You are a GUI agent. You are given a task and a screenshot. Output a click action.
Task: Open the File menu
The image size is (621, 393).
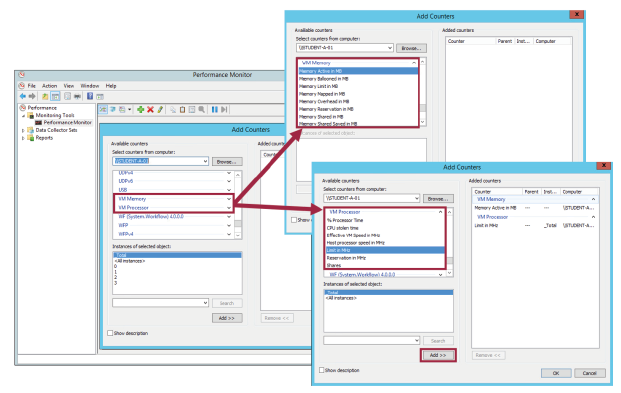tap(32, 86)
